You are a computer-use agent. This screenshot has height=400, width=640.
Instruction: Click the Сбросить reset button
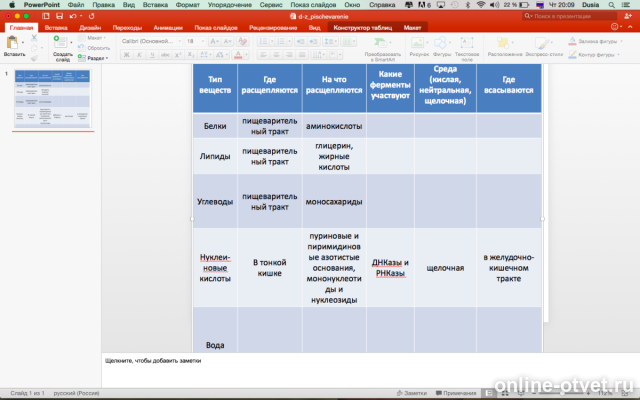[94, 48]
